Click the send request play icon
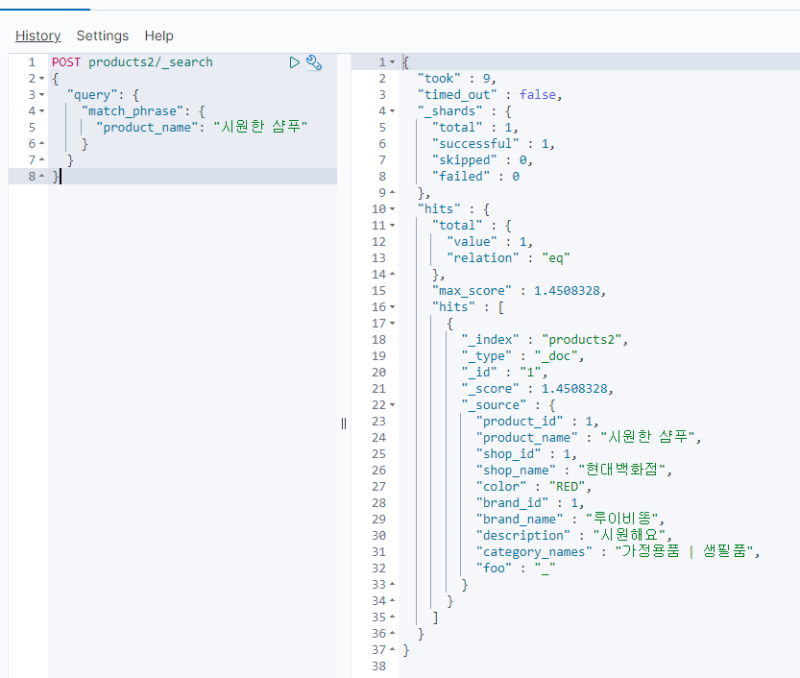Viewport: 800px width, 678px height. pyautogui.click(x=295, y=62)
